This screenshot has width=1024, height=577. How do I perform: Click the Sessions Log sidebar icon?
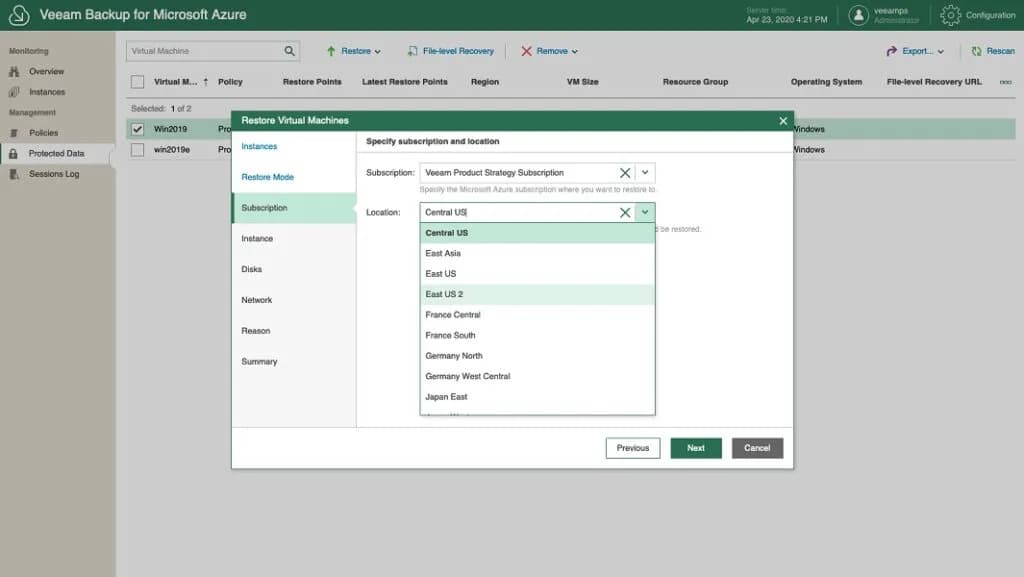[x=14, y=174]
